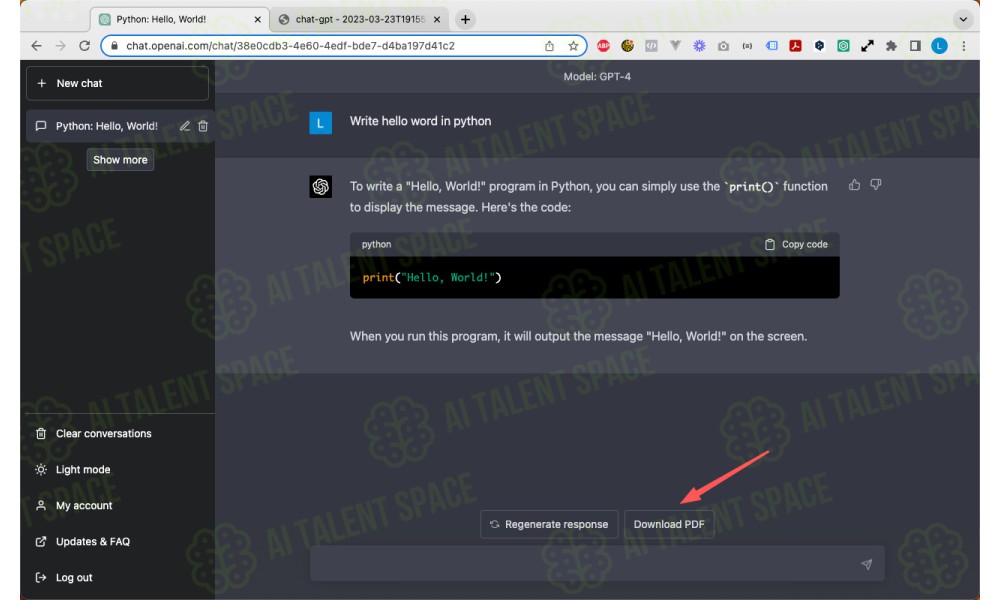The height and width of the screenshot is (600, 1000).
Task: Open the Python: Hello, World! conversation
Action: [x=107, y=126]
